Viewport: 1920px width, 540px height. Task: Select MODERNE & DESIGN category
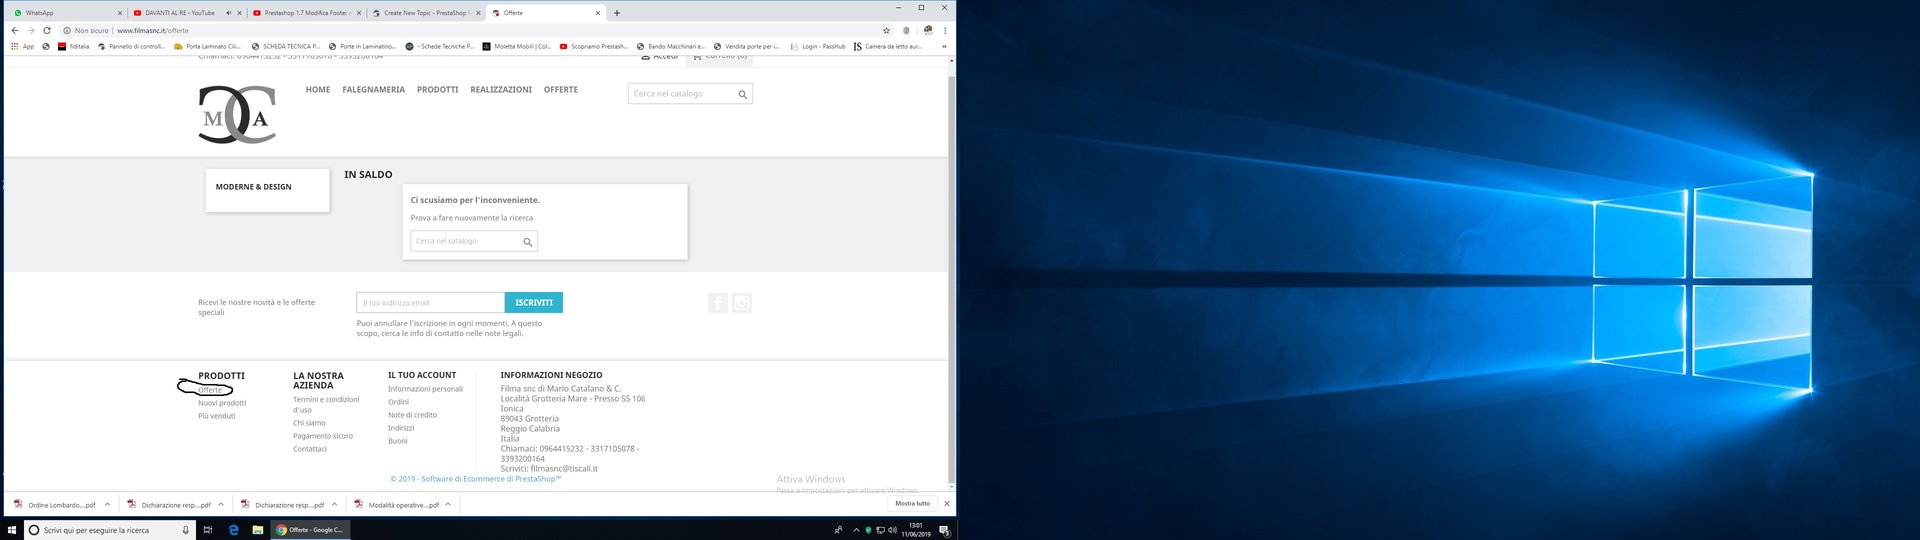click(254, 187)
